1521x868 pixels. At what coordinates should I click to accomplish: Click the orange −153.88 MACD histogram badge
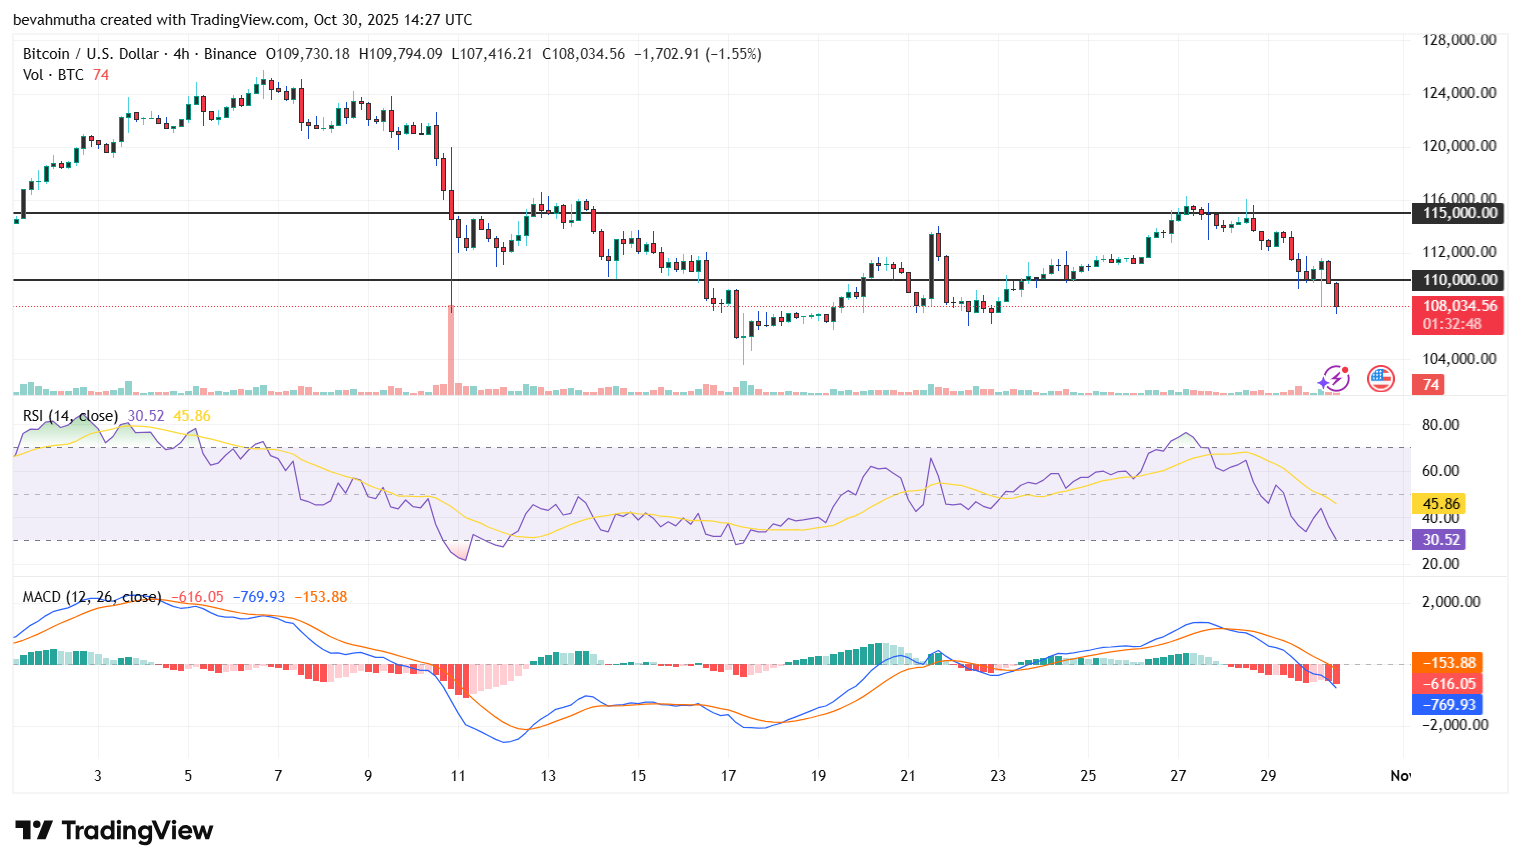click(x=1445, y=662)
